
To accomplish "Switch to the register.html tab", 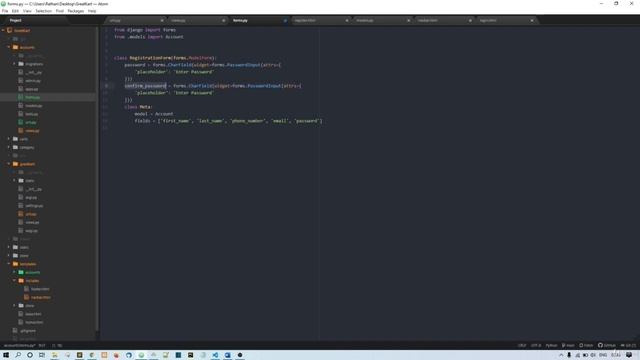I will [320, 20].
